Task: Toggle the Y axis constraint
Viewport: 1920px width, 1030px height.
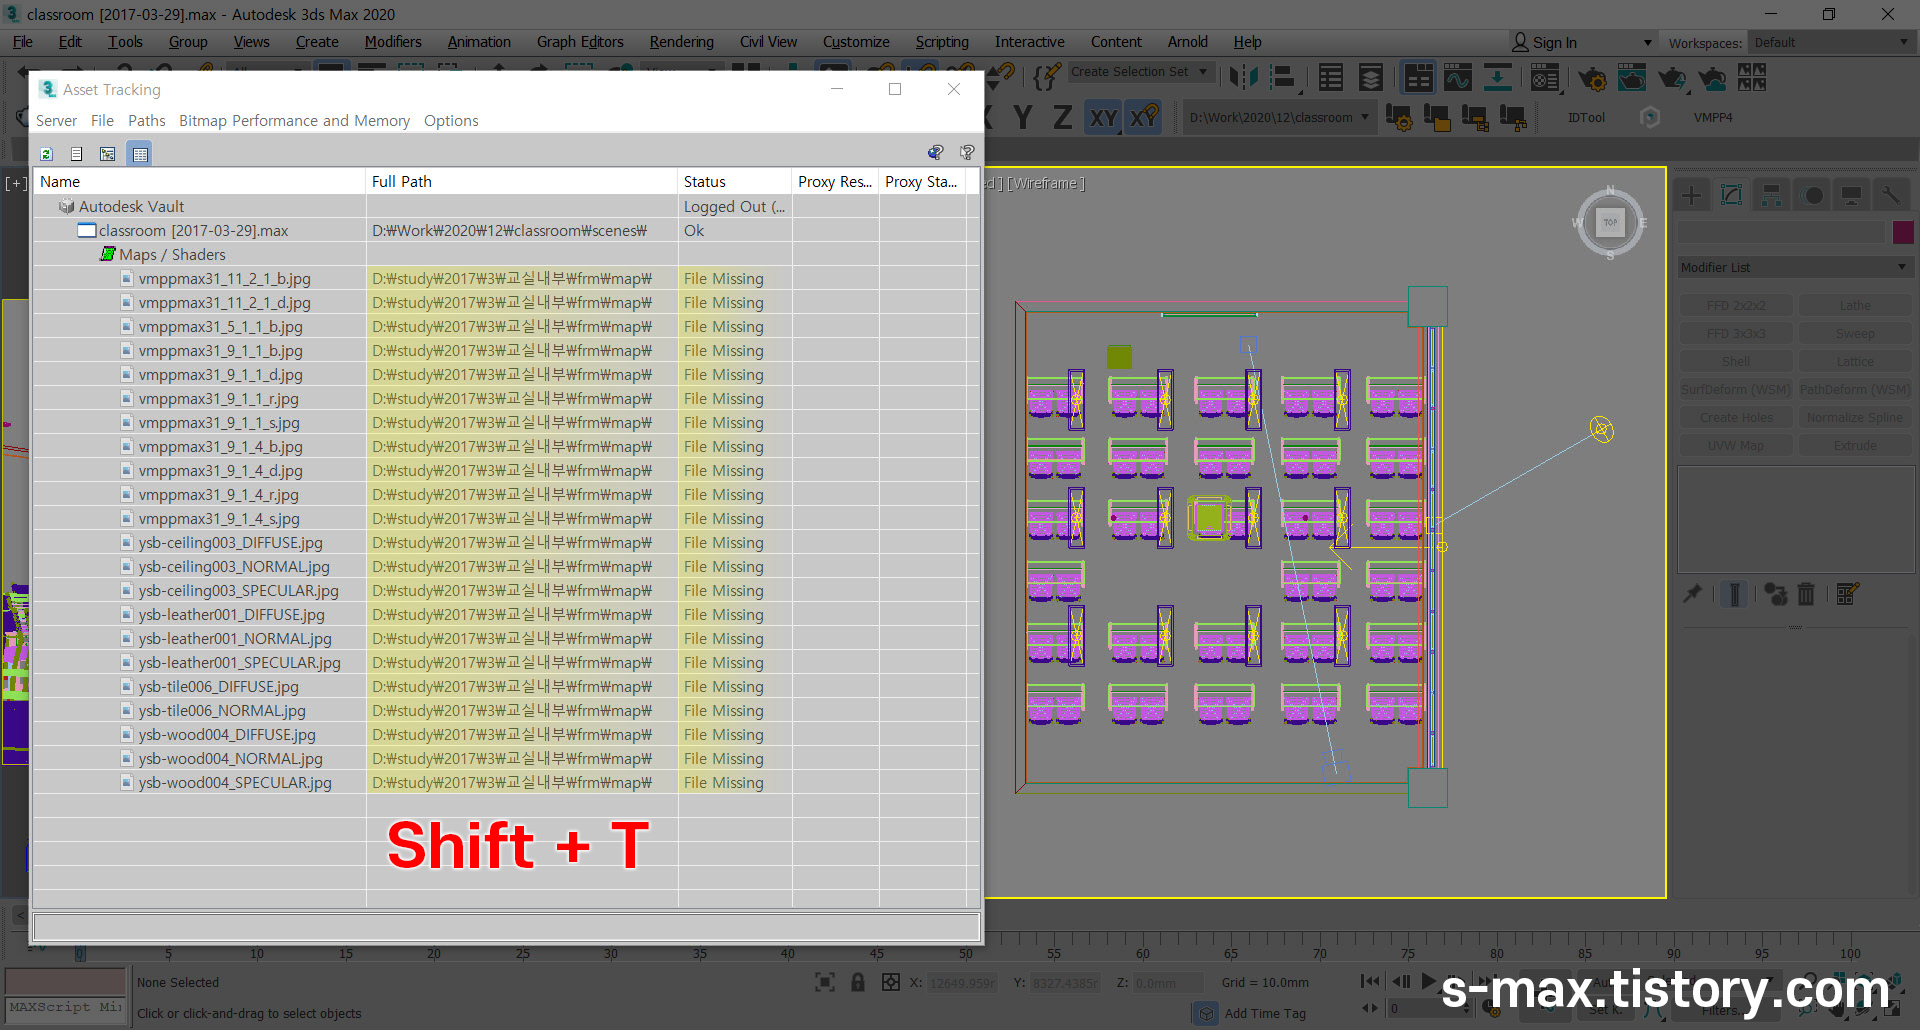Action: tap(1023, 118)
